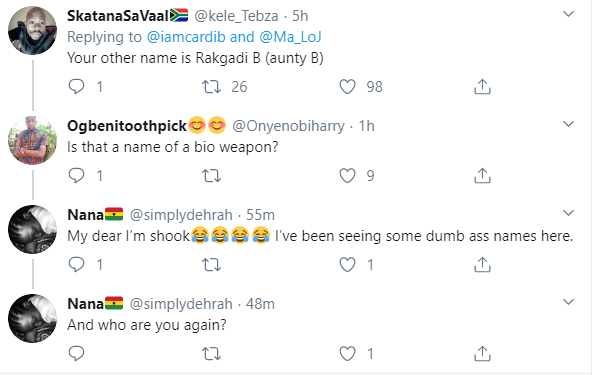
Task: Share SkatanaSaVaal's tweet via share icon
Action: click(x=482, y=87)
